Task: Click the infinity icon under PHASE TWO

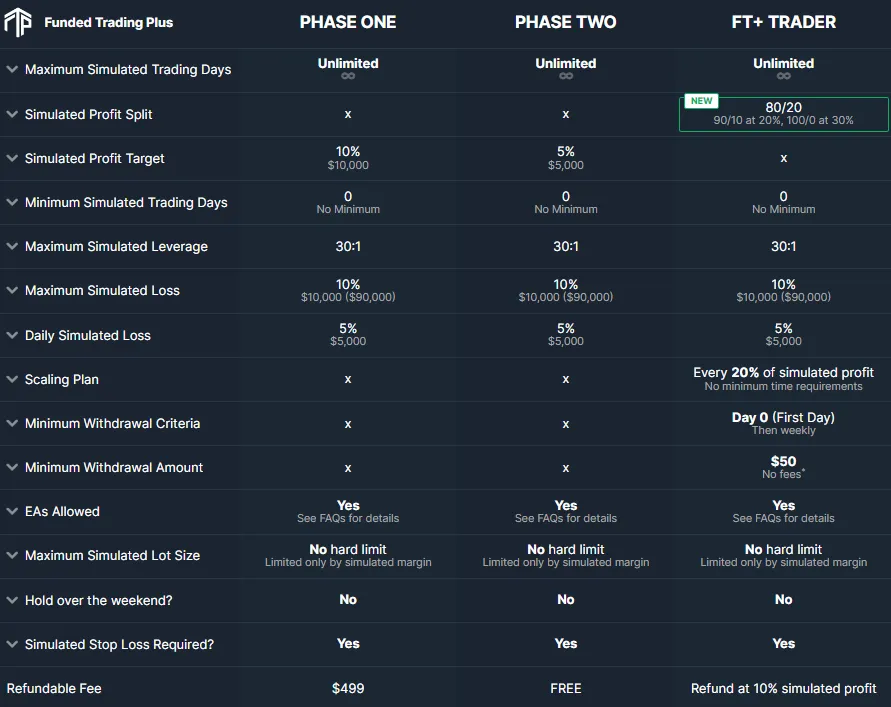Action: coord(566,76)
